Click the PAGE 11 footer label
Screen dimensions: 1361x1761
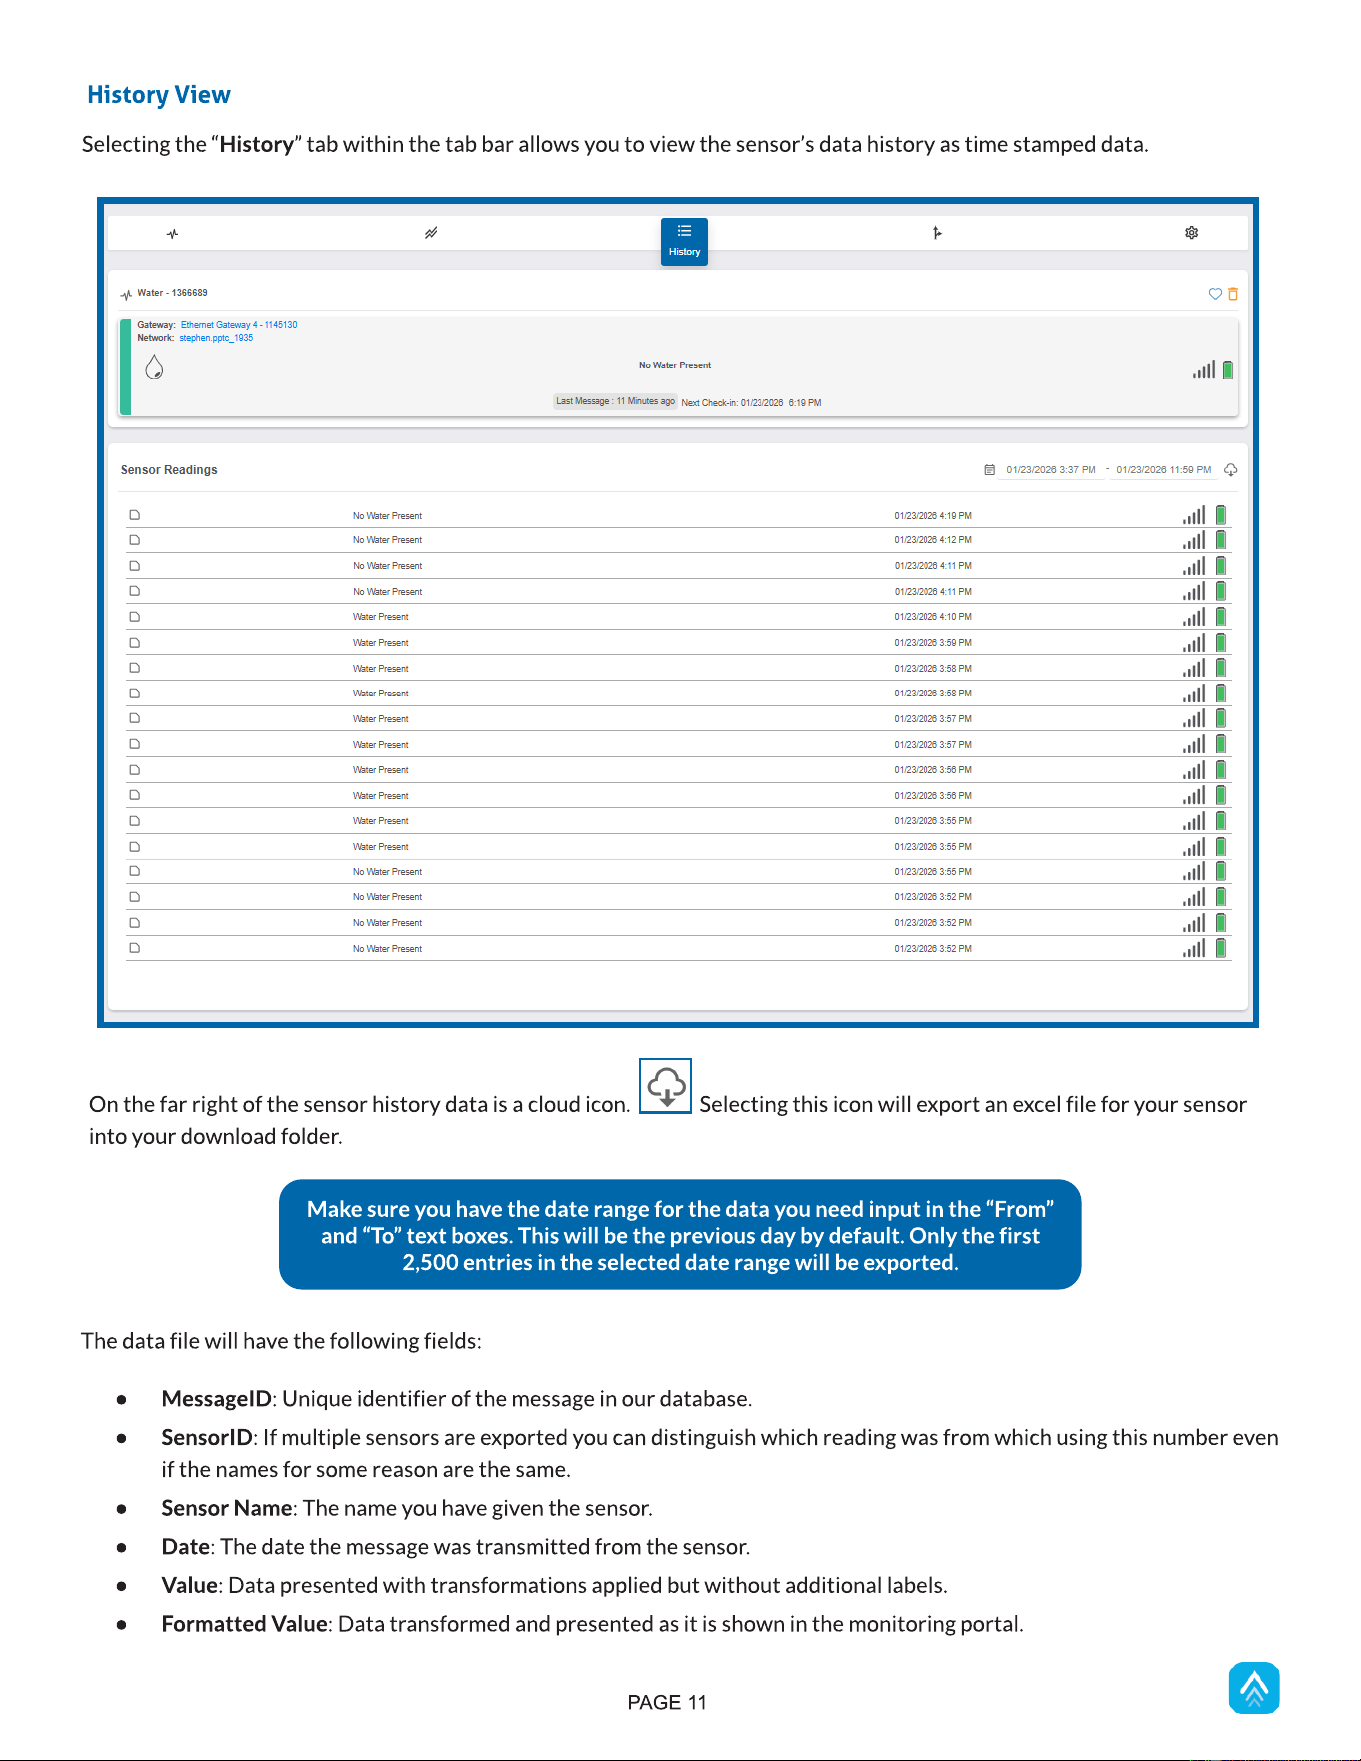(x=667, y=1702)
